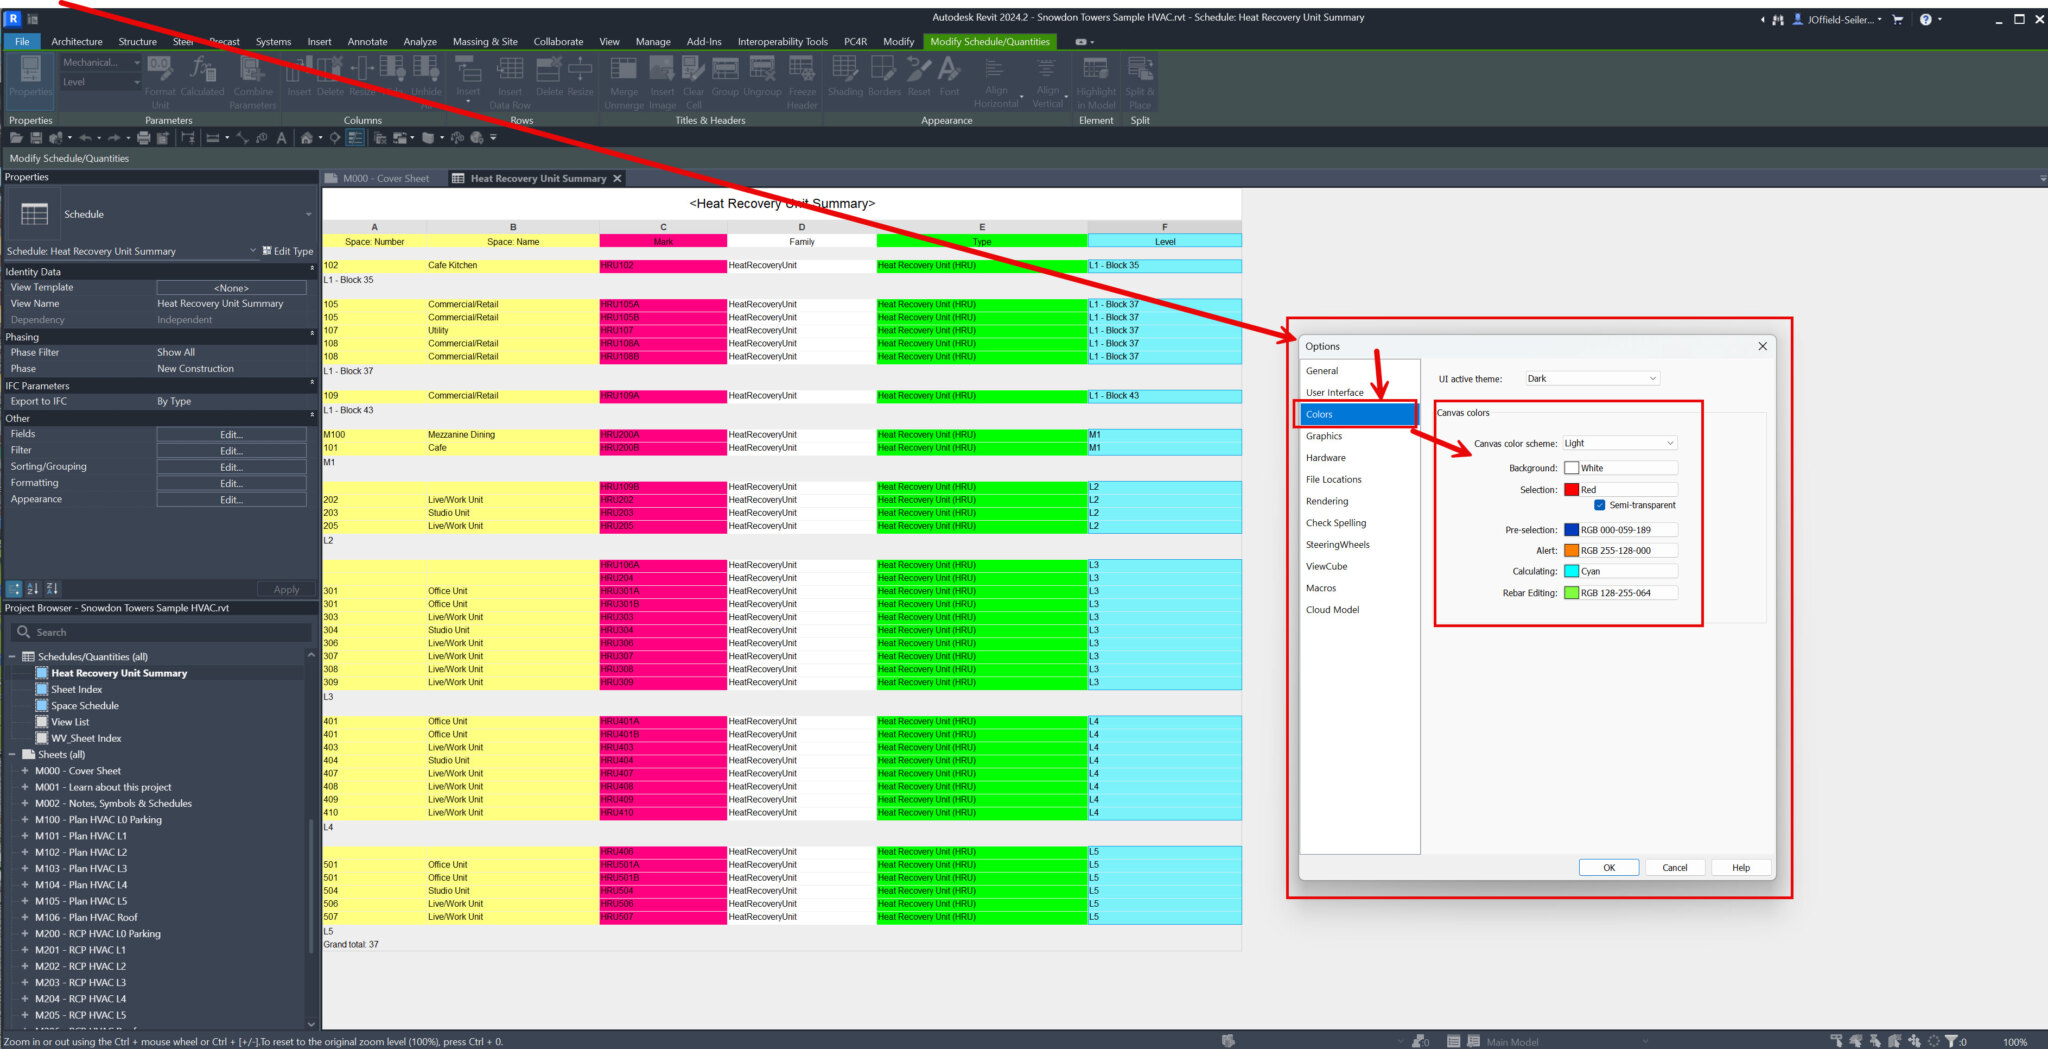Click Insert Data Row ribbon icon
The width and height of the screenshot is (2048, 1049).
point(510,68)
